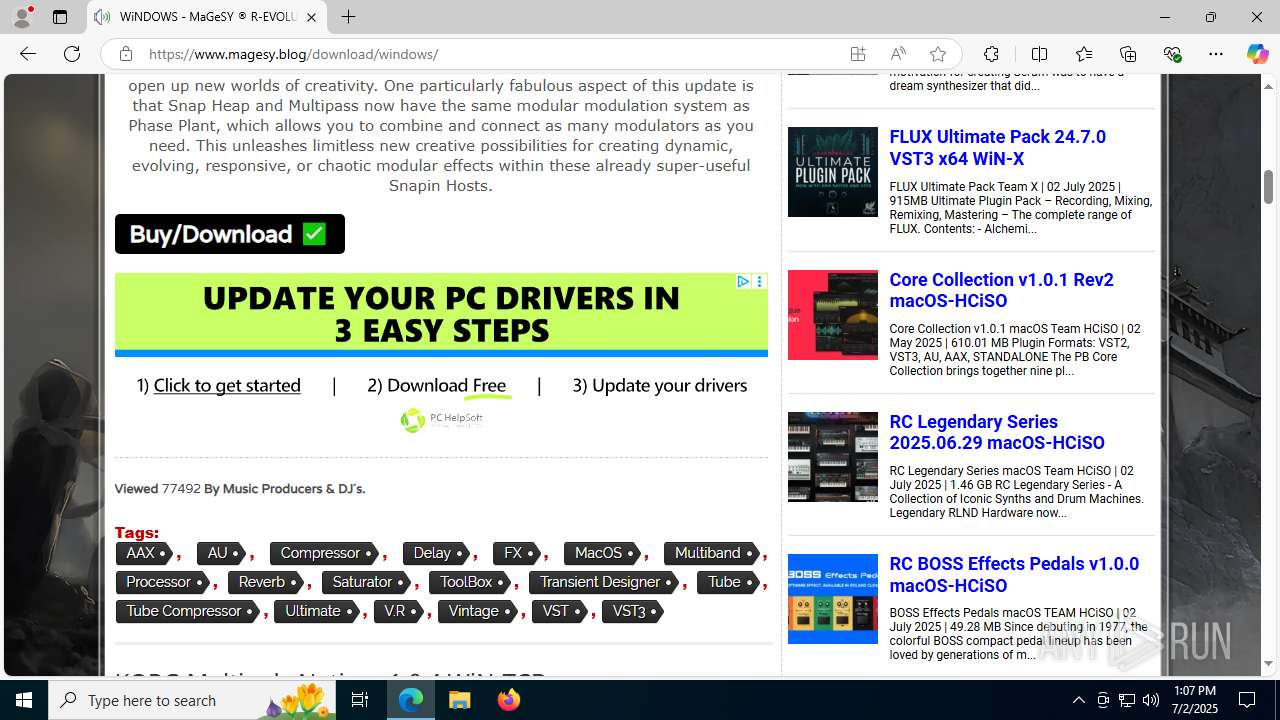Select the Compressor tag
The width and height of the screenshot is (1280, 720).
326,553
